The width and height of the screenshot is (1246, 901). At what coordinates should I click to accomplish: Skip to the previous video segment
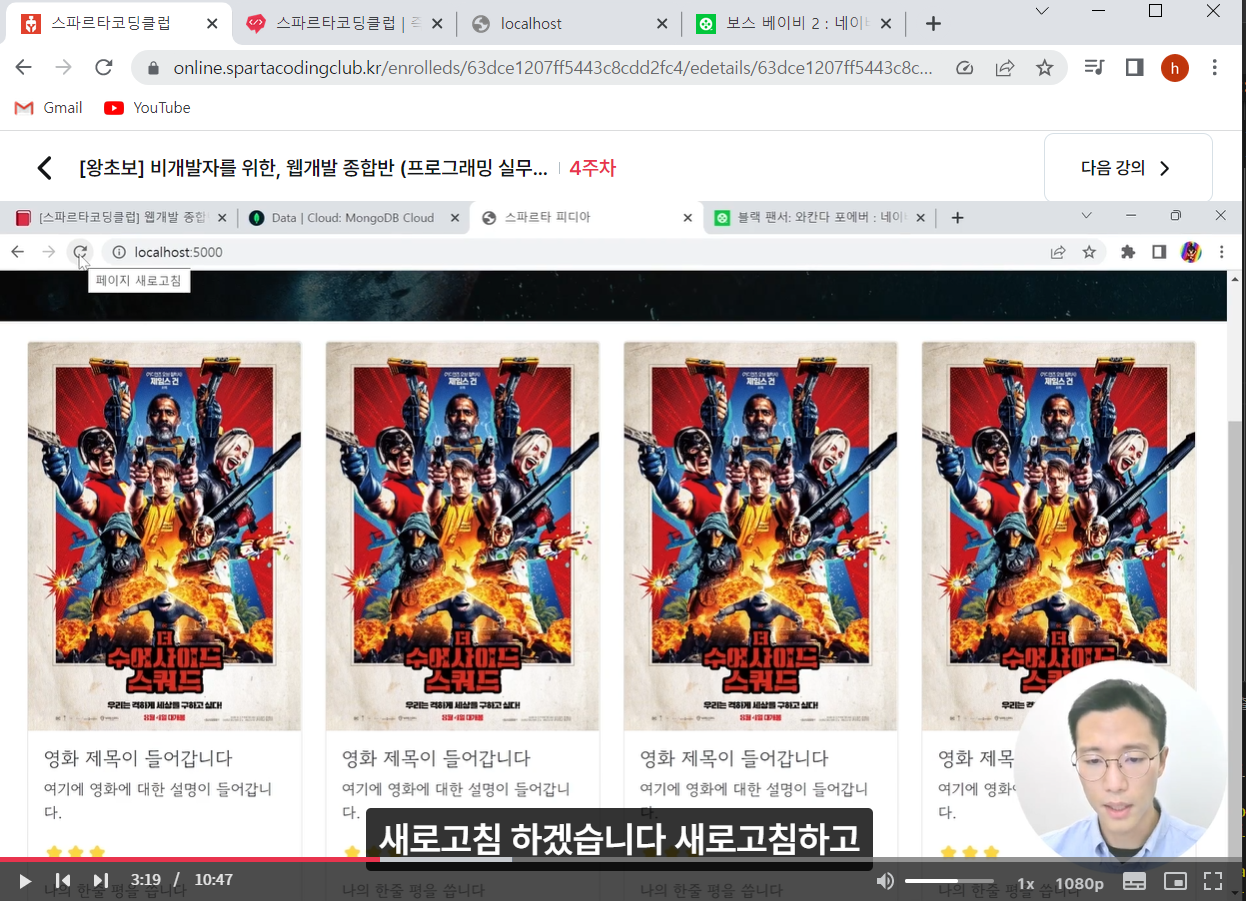pyautogui.click(x=63, y=881)
